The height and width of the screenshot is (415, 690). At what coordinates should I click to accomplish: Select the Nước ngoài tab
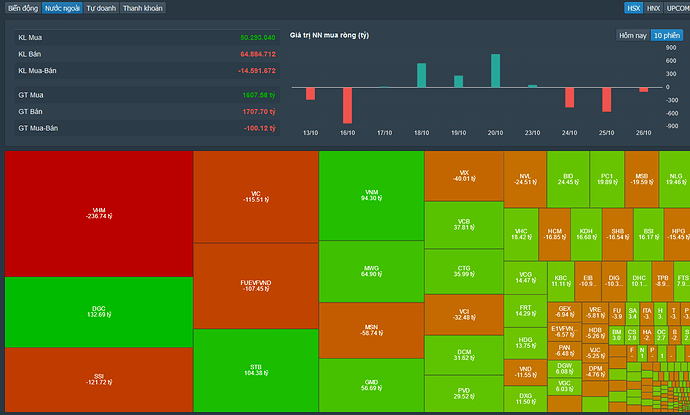(x=62, y=8)
